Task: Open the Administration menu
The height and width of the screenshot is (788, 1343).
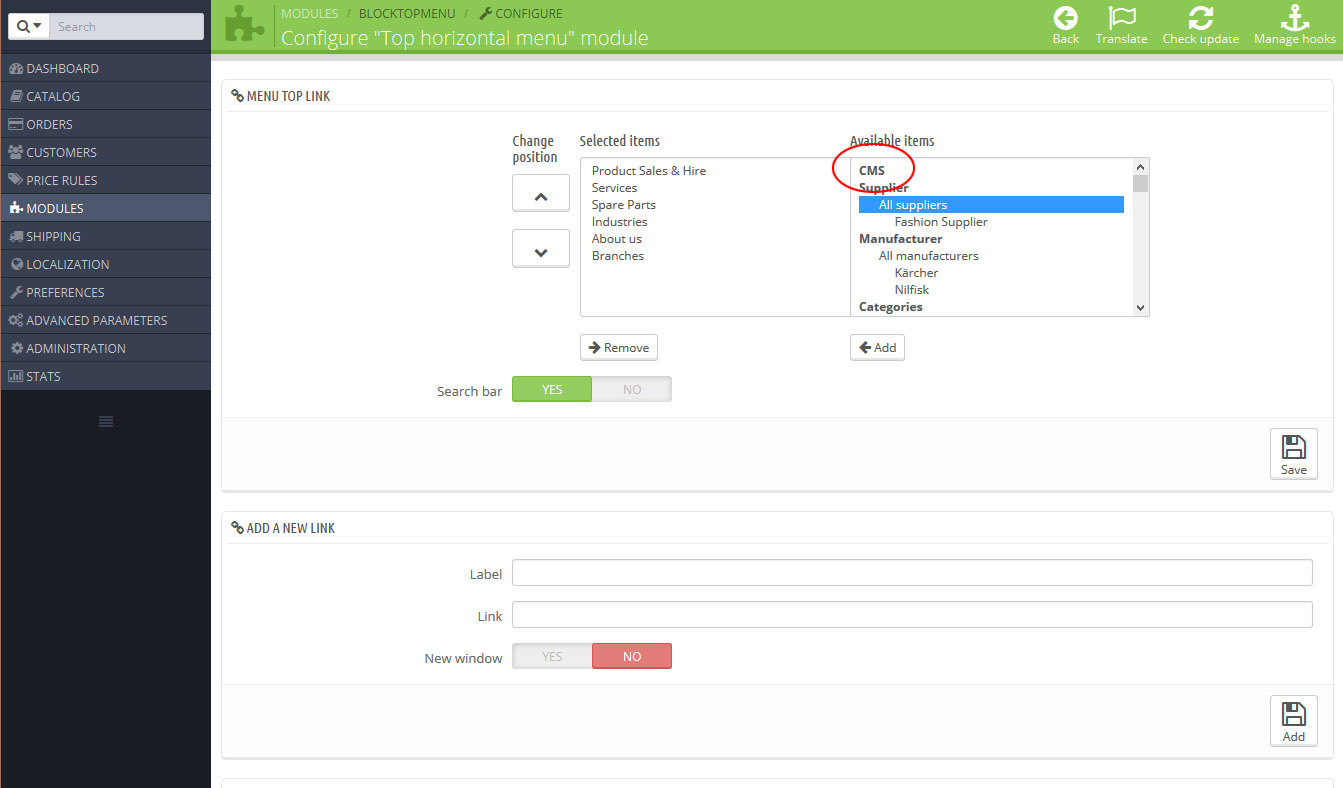Action: [105, 348]
